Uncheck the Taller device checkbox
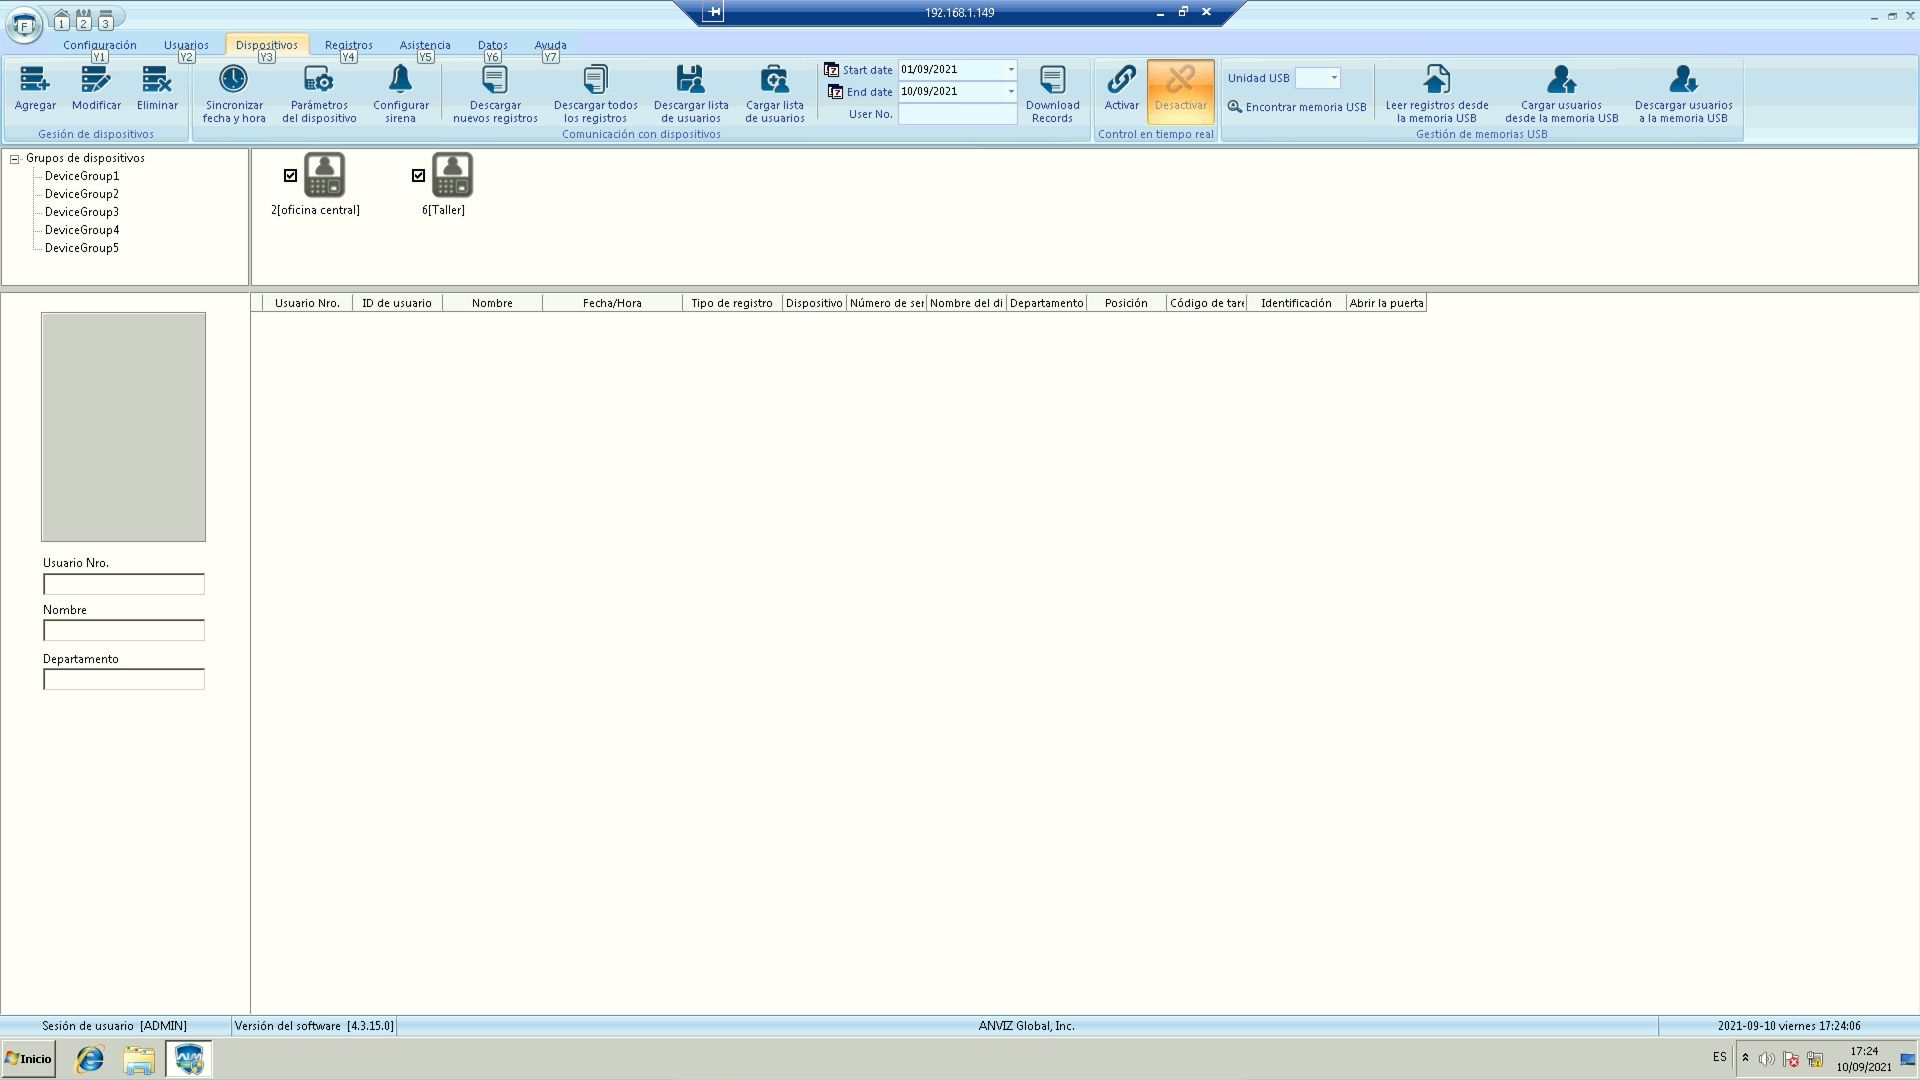The height and width of the screenshot is (1080, 1920). coord(418,176)
